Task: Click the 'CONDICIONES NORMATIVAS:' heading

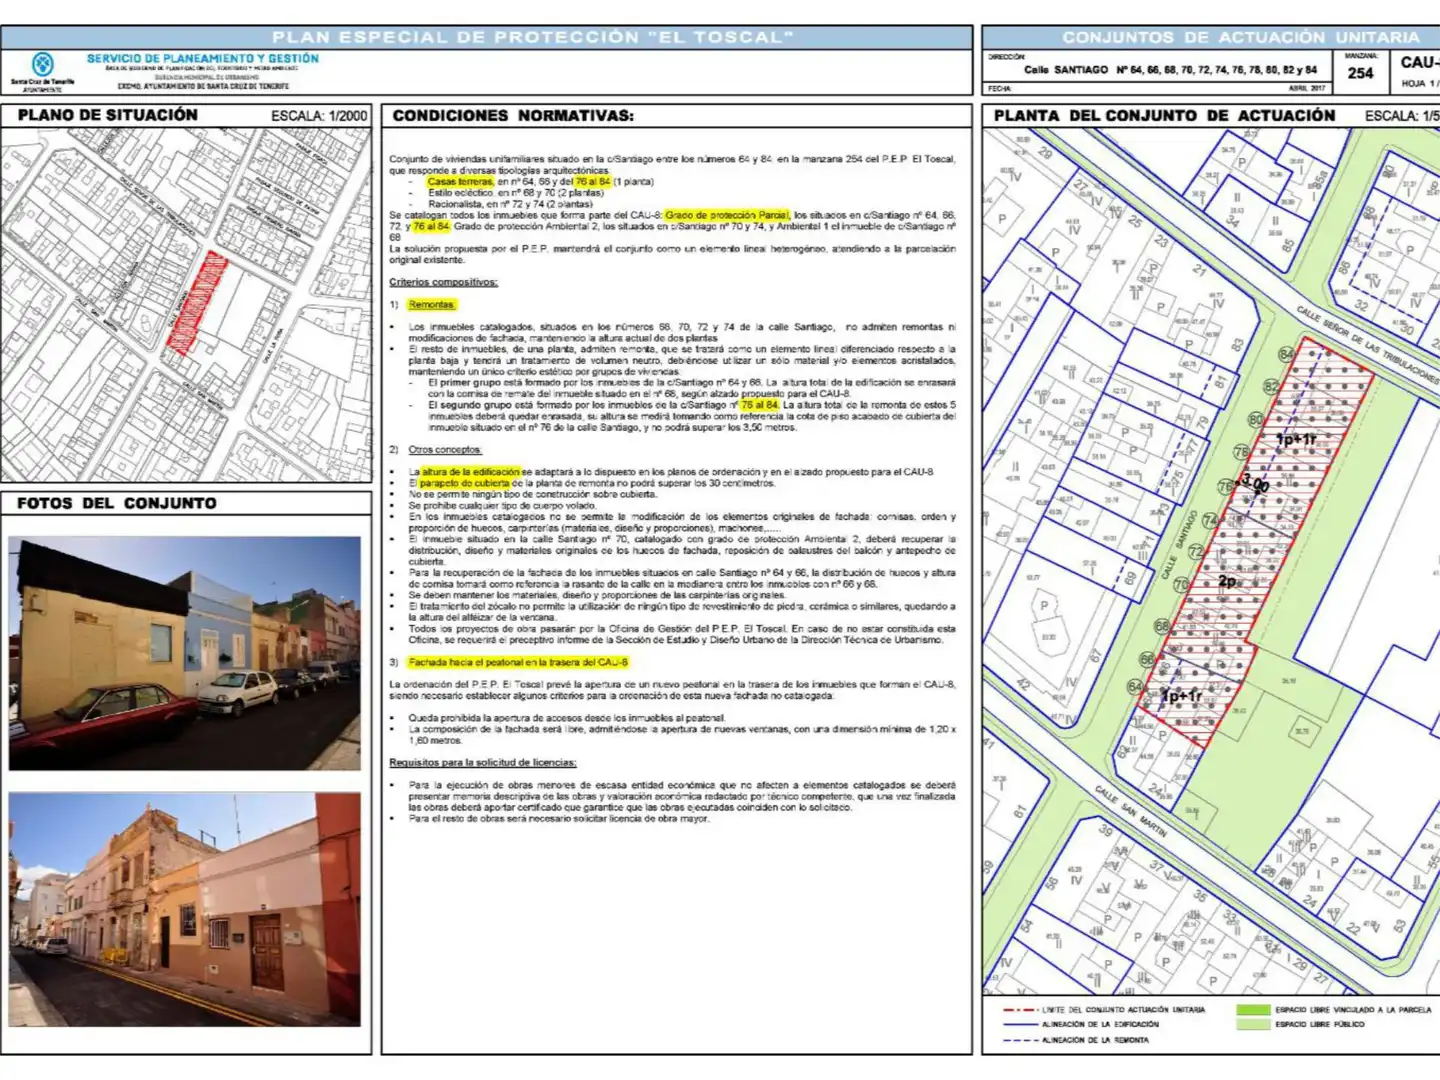Action: tap(513, 116)
